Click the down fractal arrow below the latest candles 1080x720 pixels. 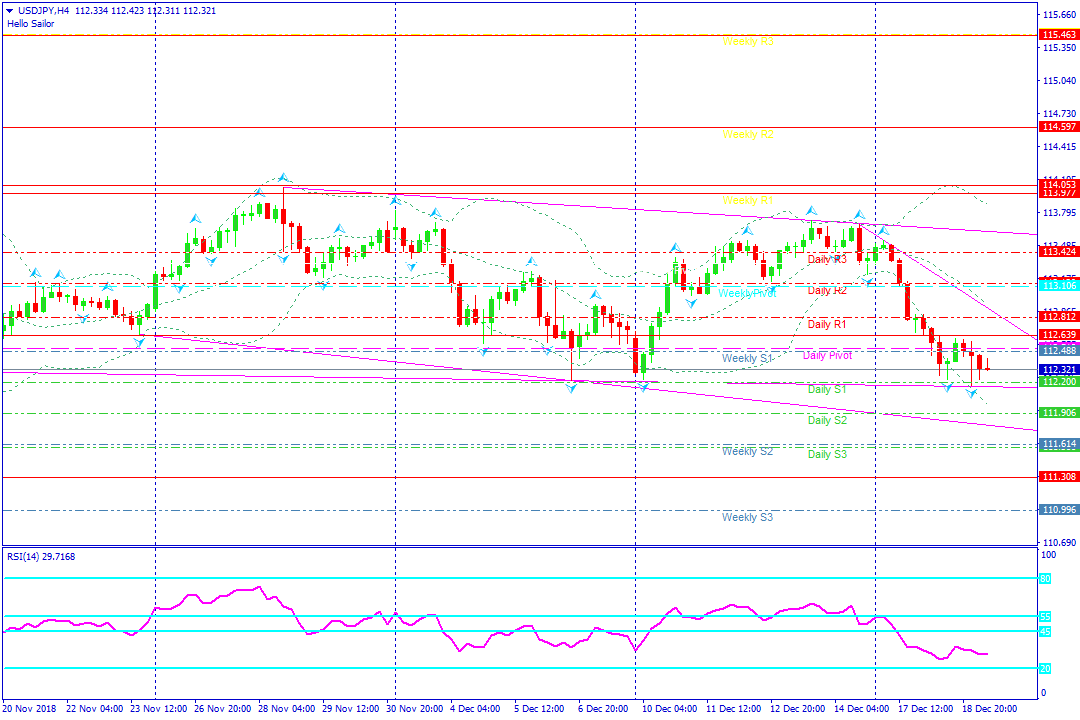coord(970,394)
